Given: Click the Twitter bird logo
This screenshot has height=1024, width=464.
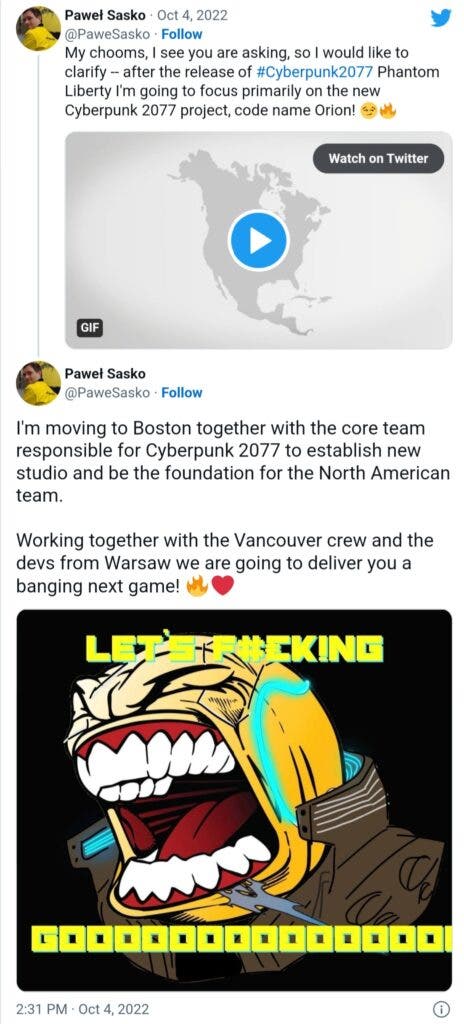Looking at the screenshot, I should (441, 18).
